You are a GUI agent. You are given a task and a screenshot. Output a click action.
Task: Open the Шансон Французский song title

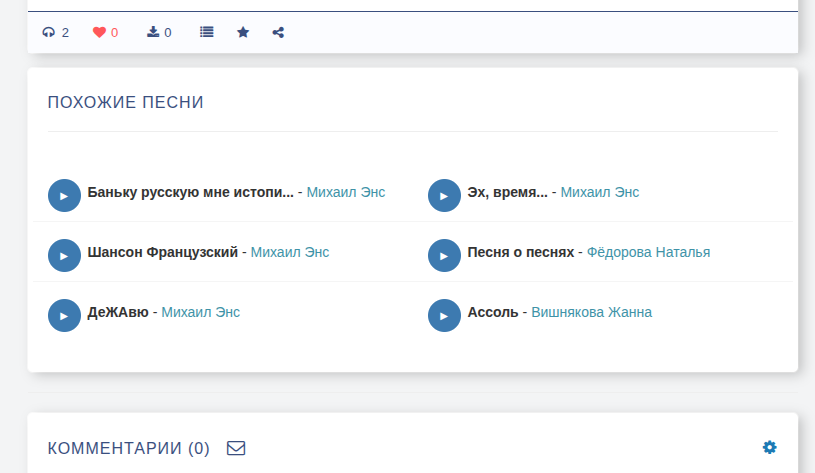coord(162,252)
